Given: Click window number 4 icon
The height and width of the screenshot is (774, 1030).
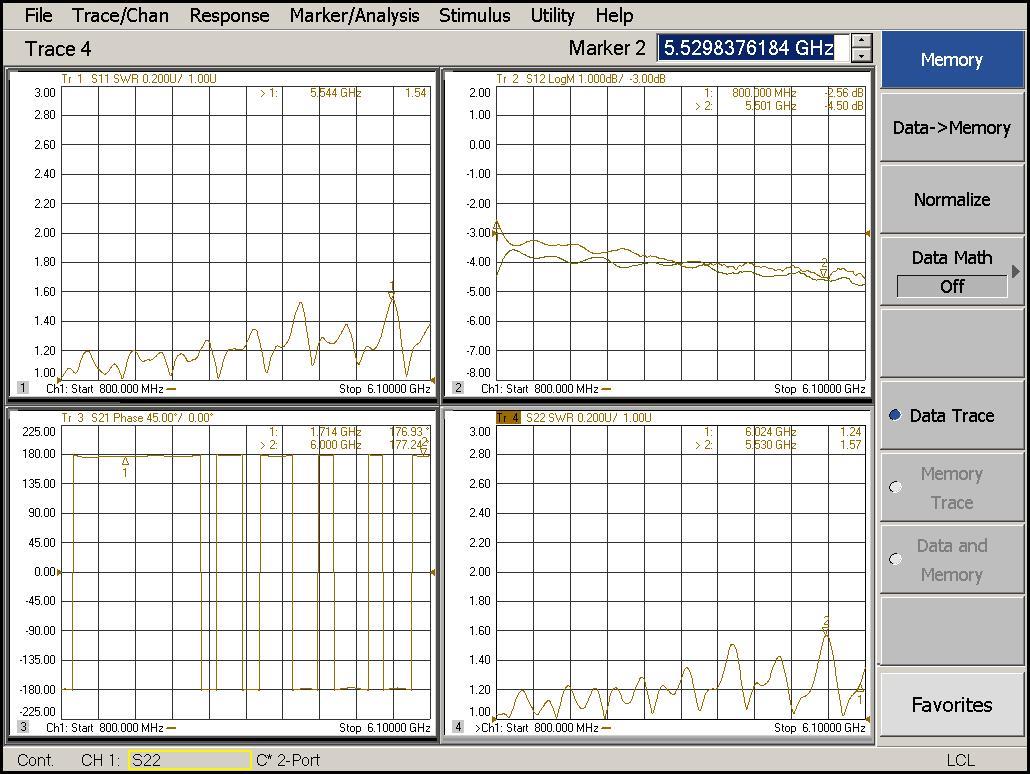Looking at the screenshot, I should pos(458,727).
